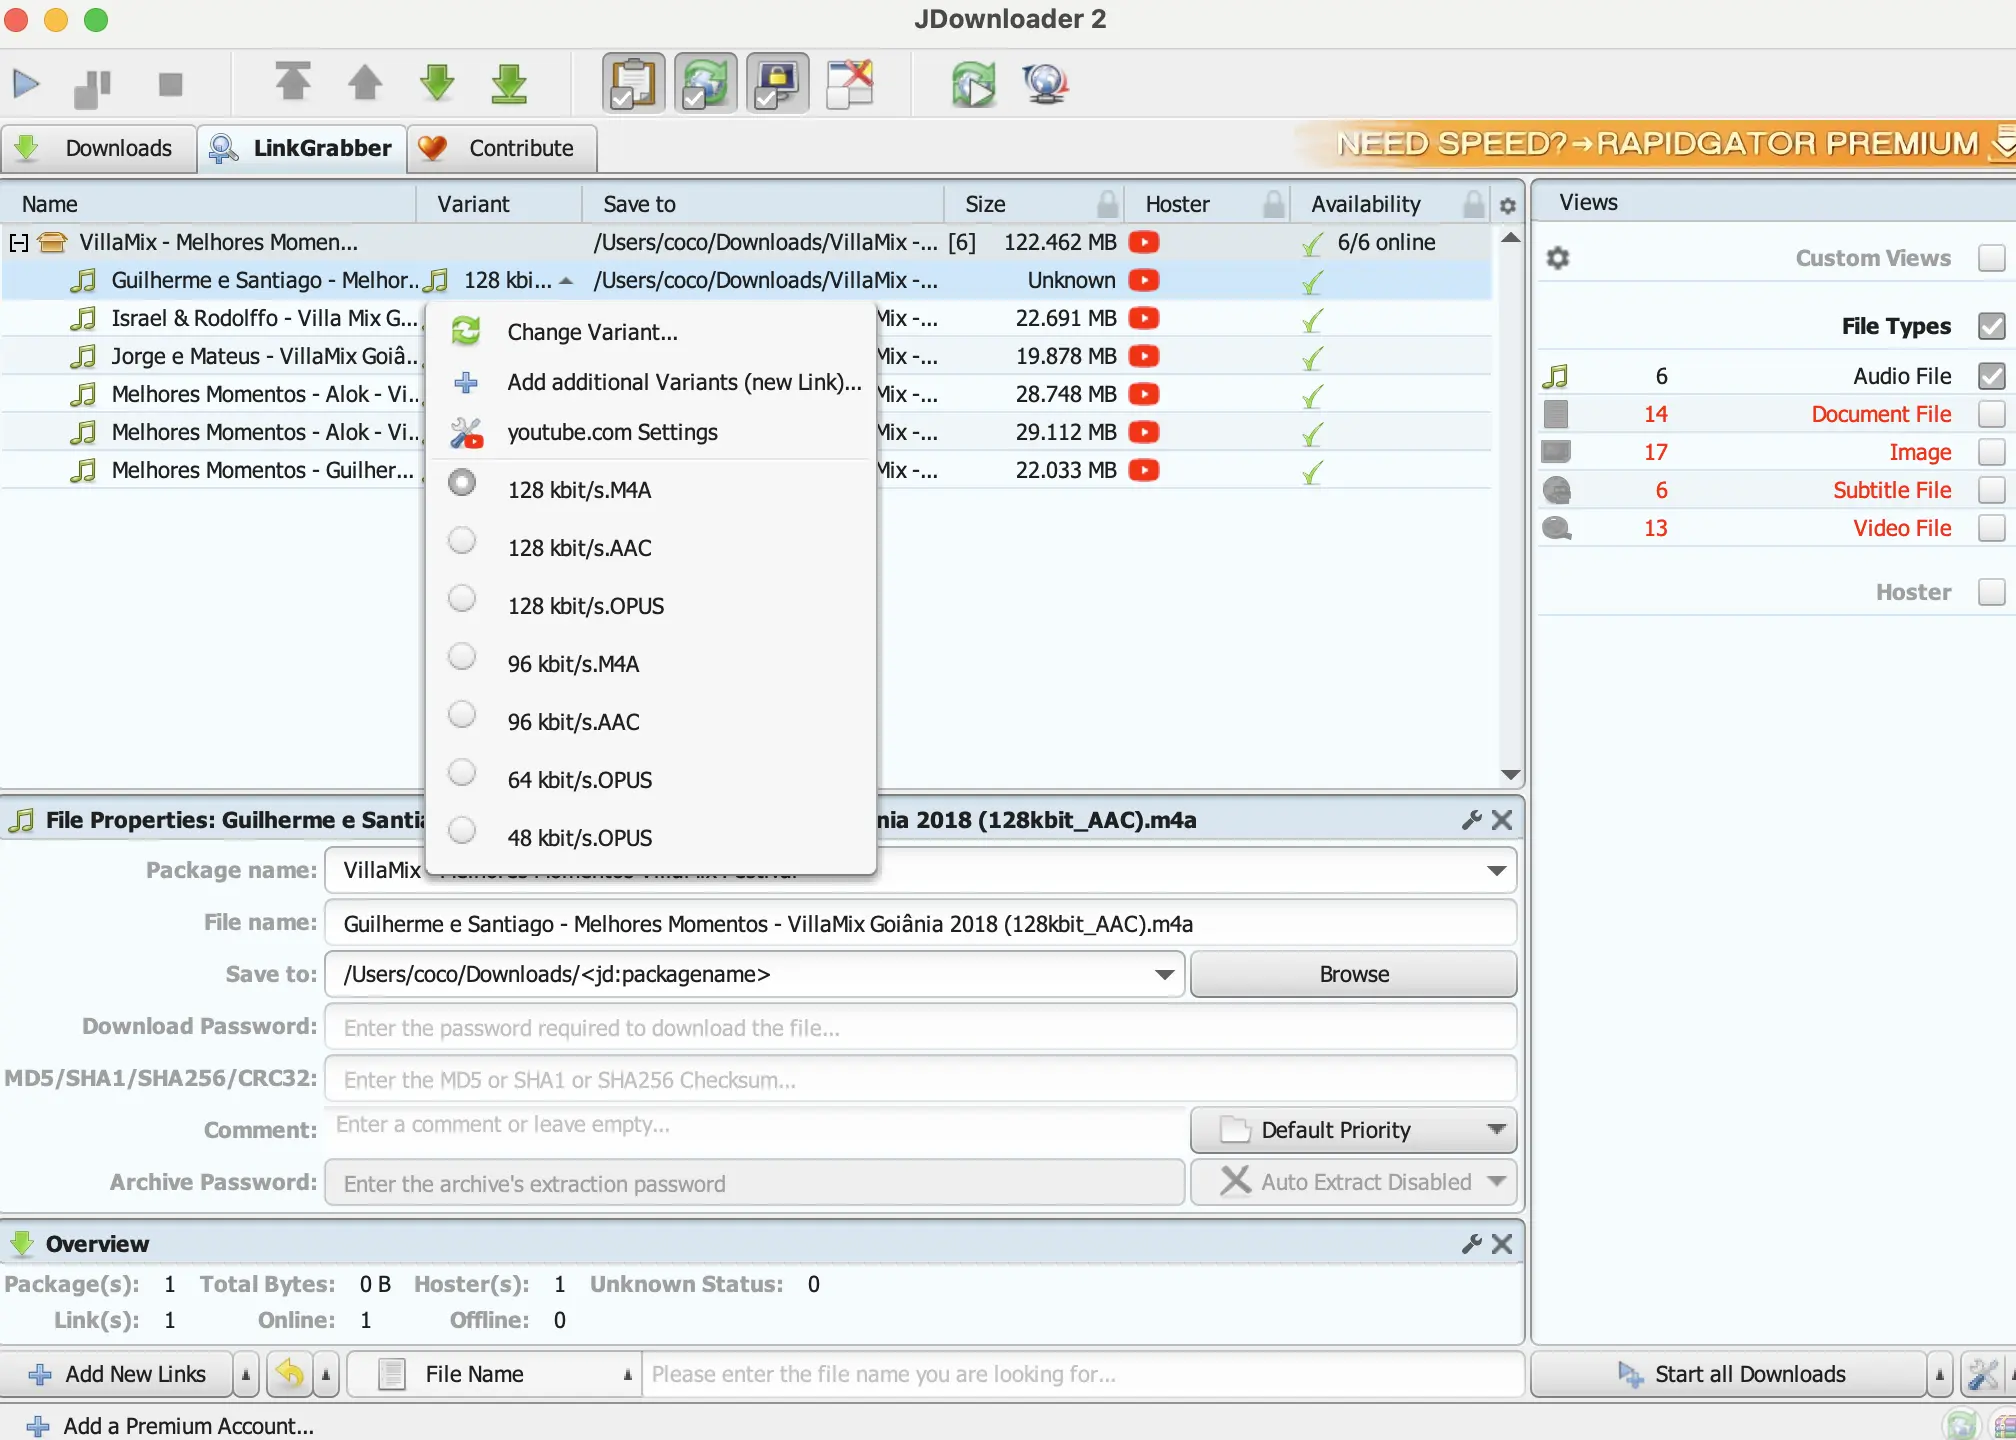Screen dimensions: 2016x1440
Task: Click the Start Downloads play icon
Action: [26, 84]
